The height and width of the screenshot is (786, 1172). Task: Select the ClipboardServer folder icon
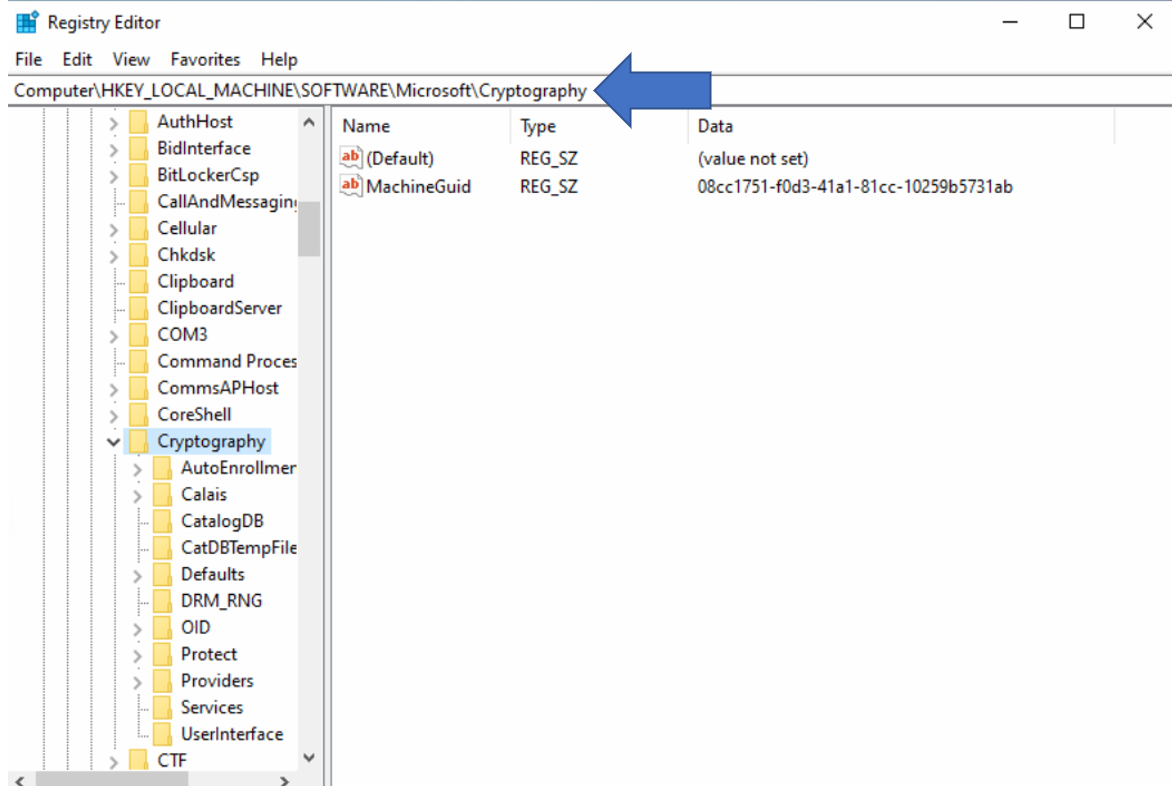coord(138,308)
